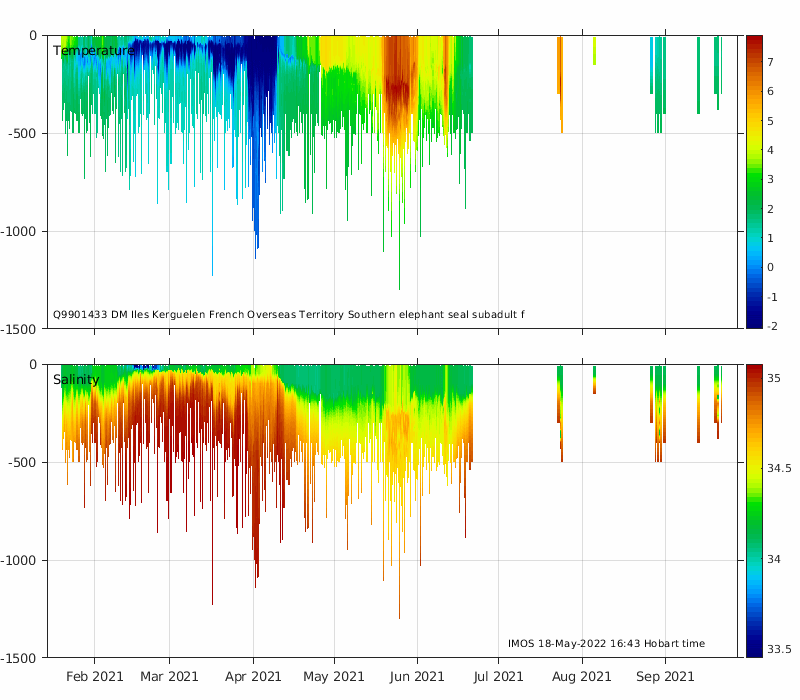Click the 0 depth label of salinity plot
This screenshot has width=800, height=700.
click(x=33, y=365)
